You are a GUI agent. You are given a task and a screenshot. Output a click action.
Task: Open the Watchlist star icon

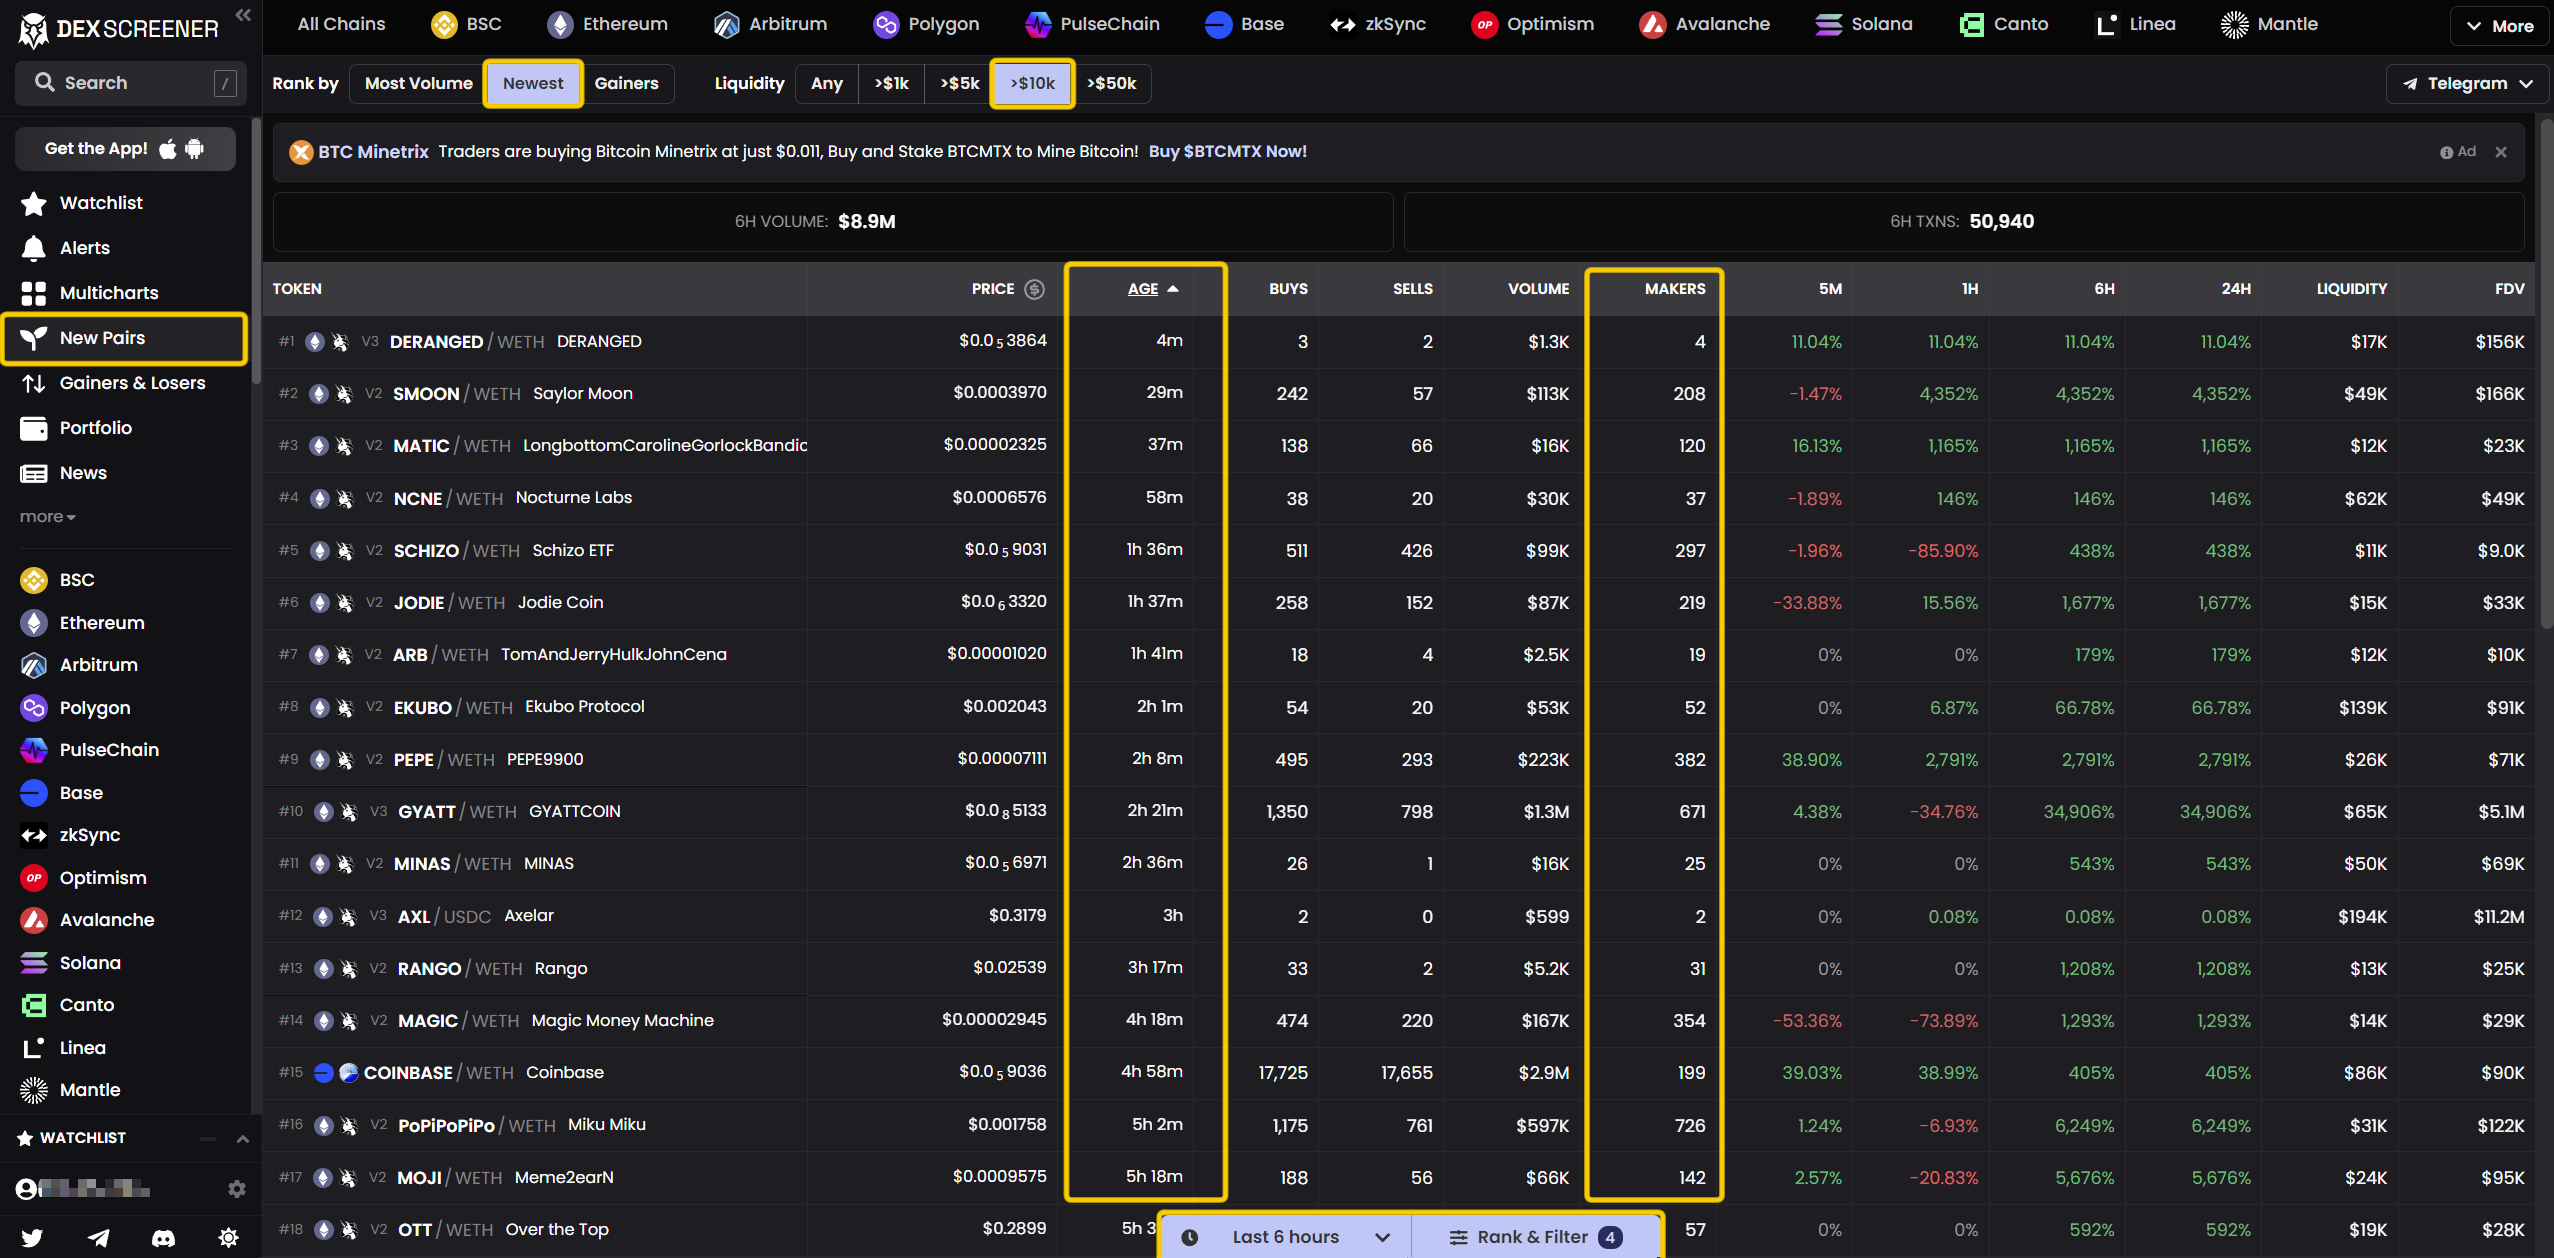coord(33,203)
